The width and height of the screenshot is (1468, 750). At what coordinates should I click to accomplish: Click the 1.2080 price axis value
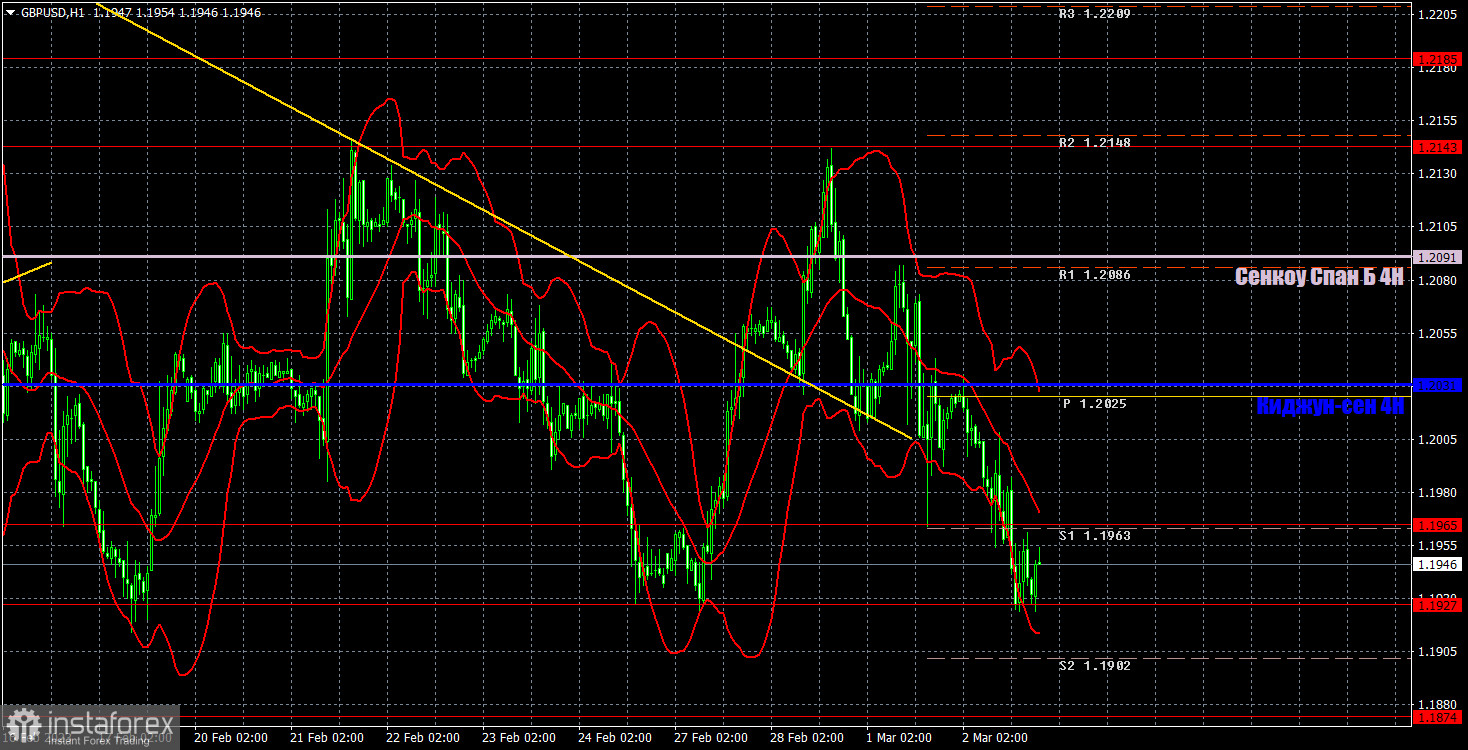pos(1437,280)
